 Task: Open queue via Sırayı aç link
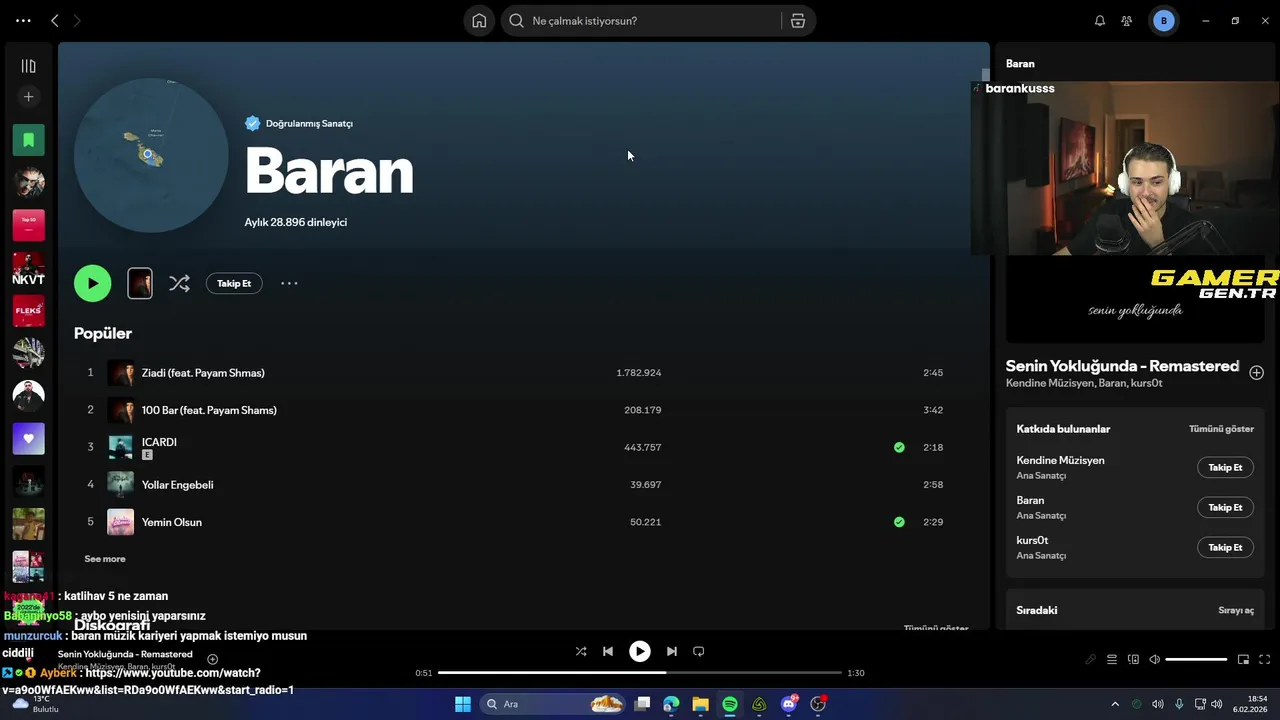(1236, 610)
